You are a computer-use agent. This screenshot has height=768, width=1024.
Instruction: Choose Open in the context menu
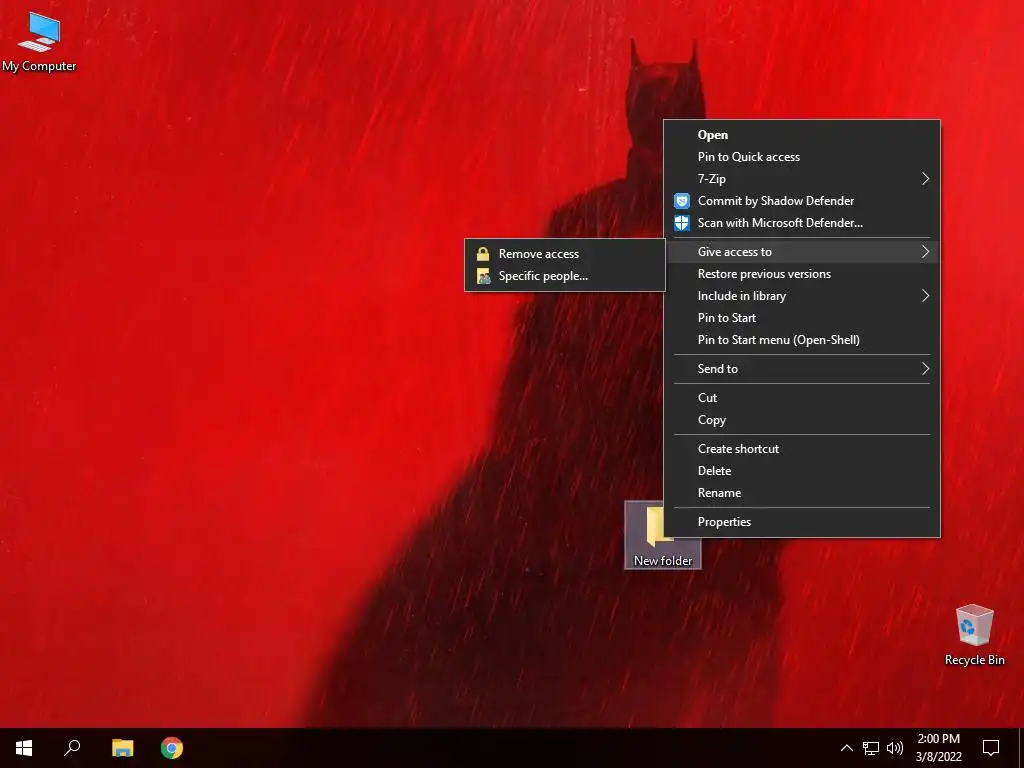(x=802, y=135)
